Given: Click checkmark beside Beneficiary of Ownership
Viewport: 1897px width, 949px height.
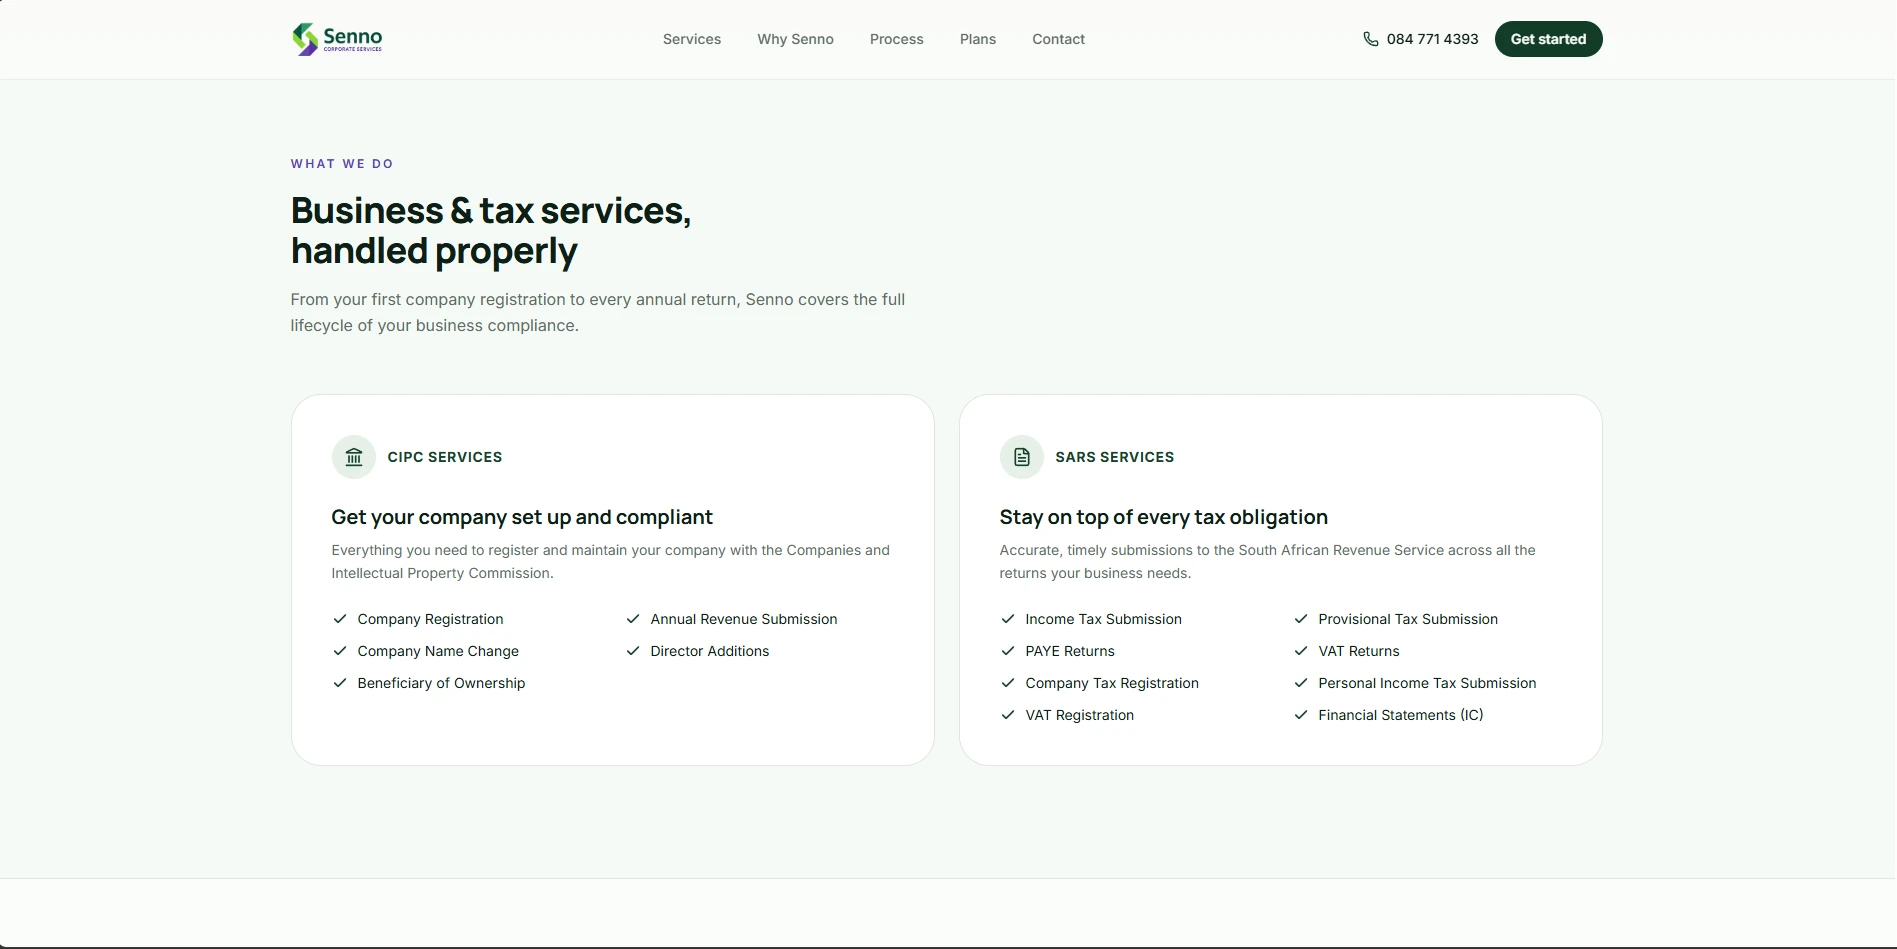Looking at the screenshot, I should [340, 683].
